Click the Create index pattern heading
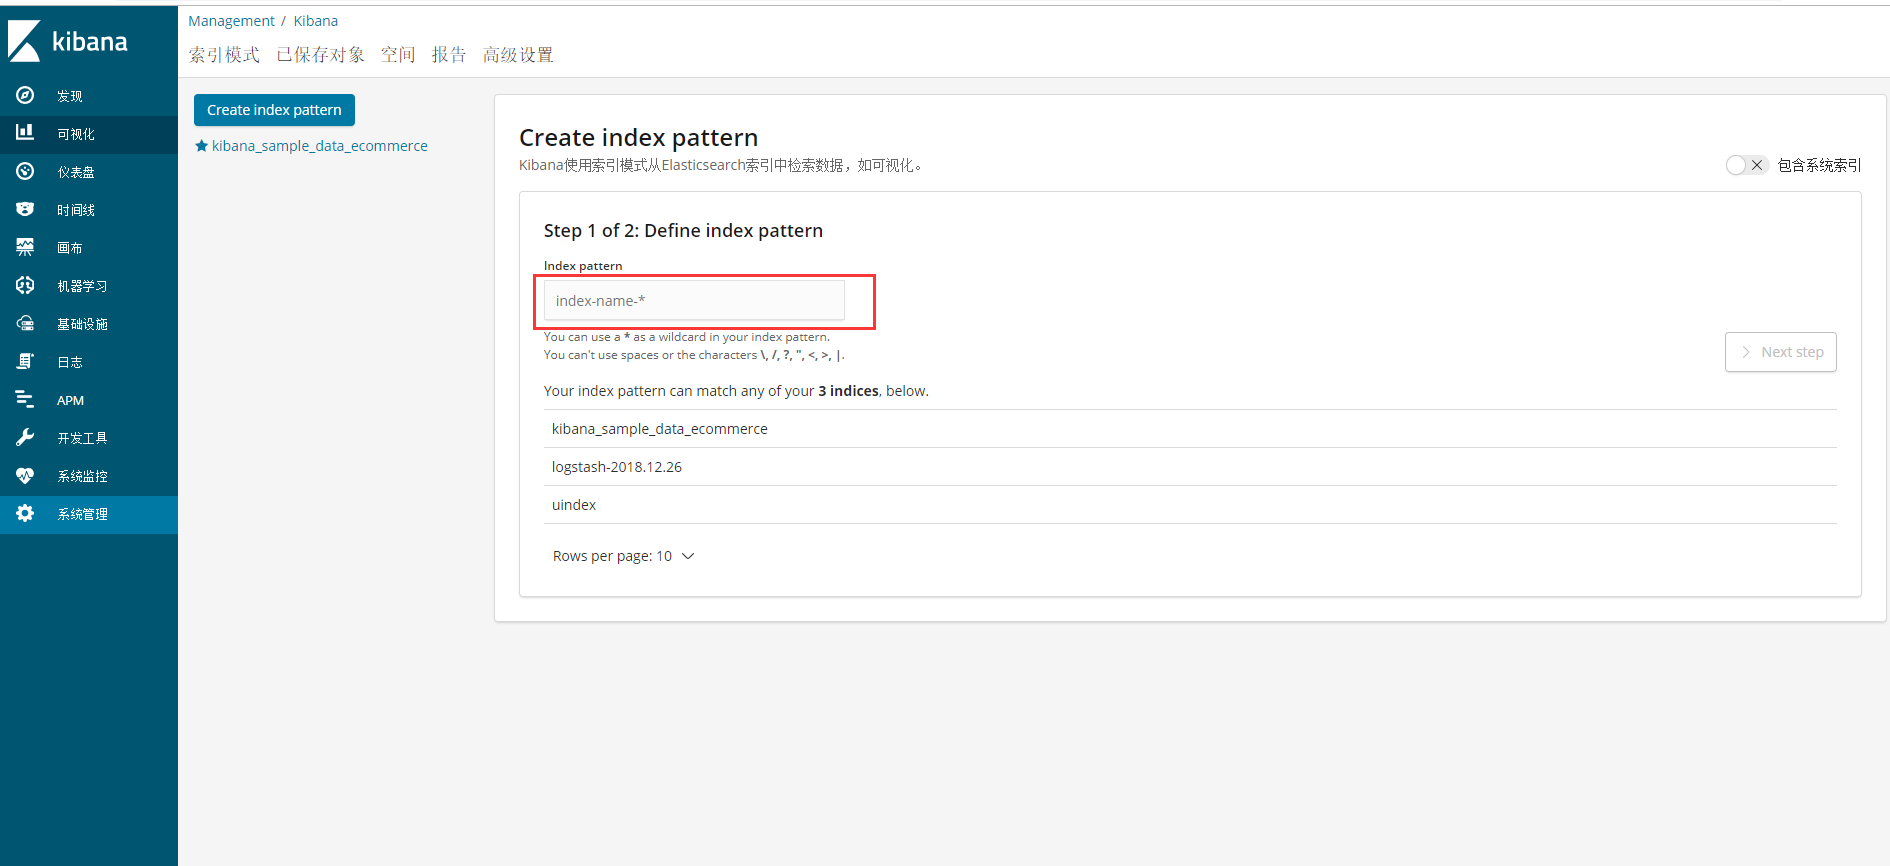The width and height of the screenshot is (1890, 866). [x=638, y=137]
